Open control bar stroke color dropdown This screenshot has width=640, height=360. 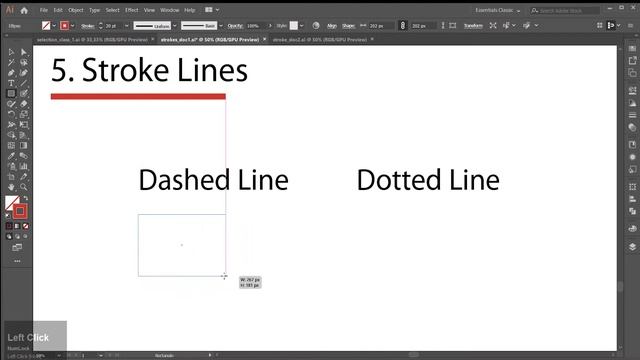(72, 26)
